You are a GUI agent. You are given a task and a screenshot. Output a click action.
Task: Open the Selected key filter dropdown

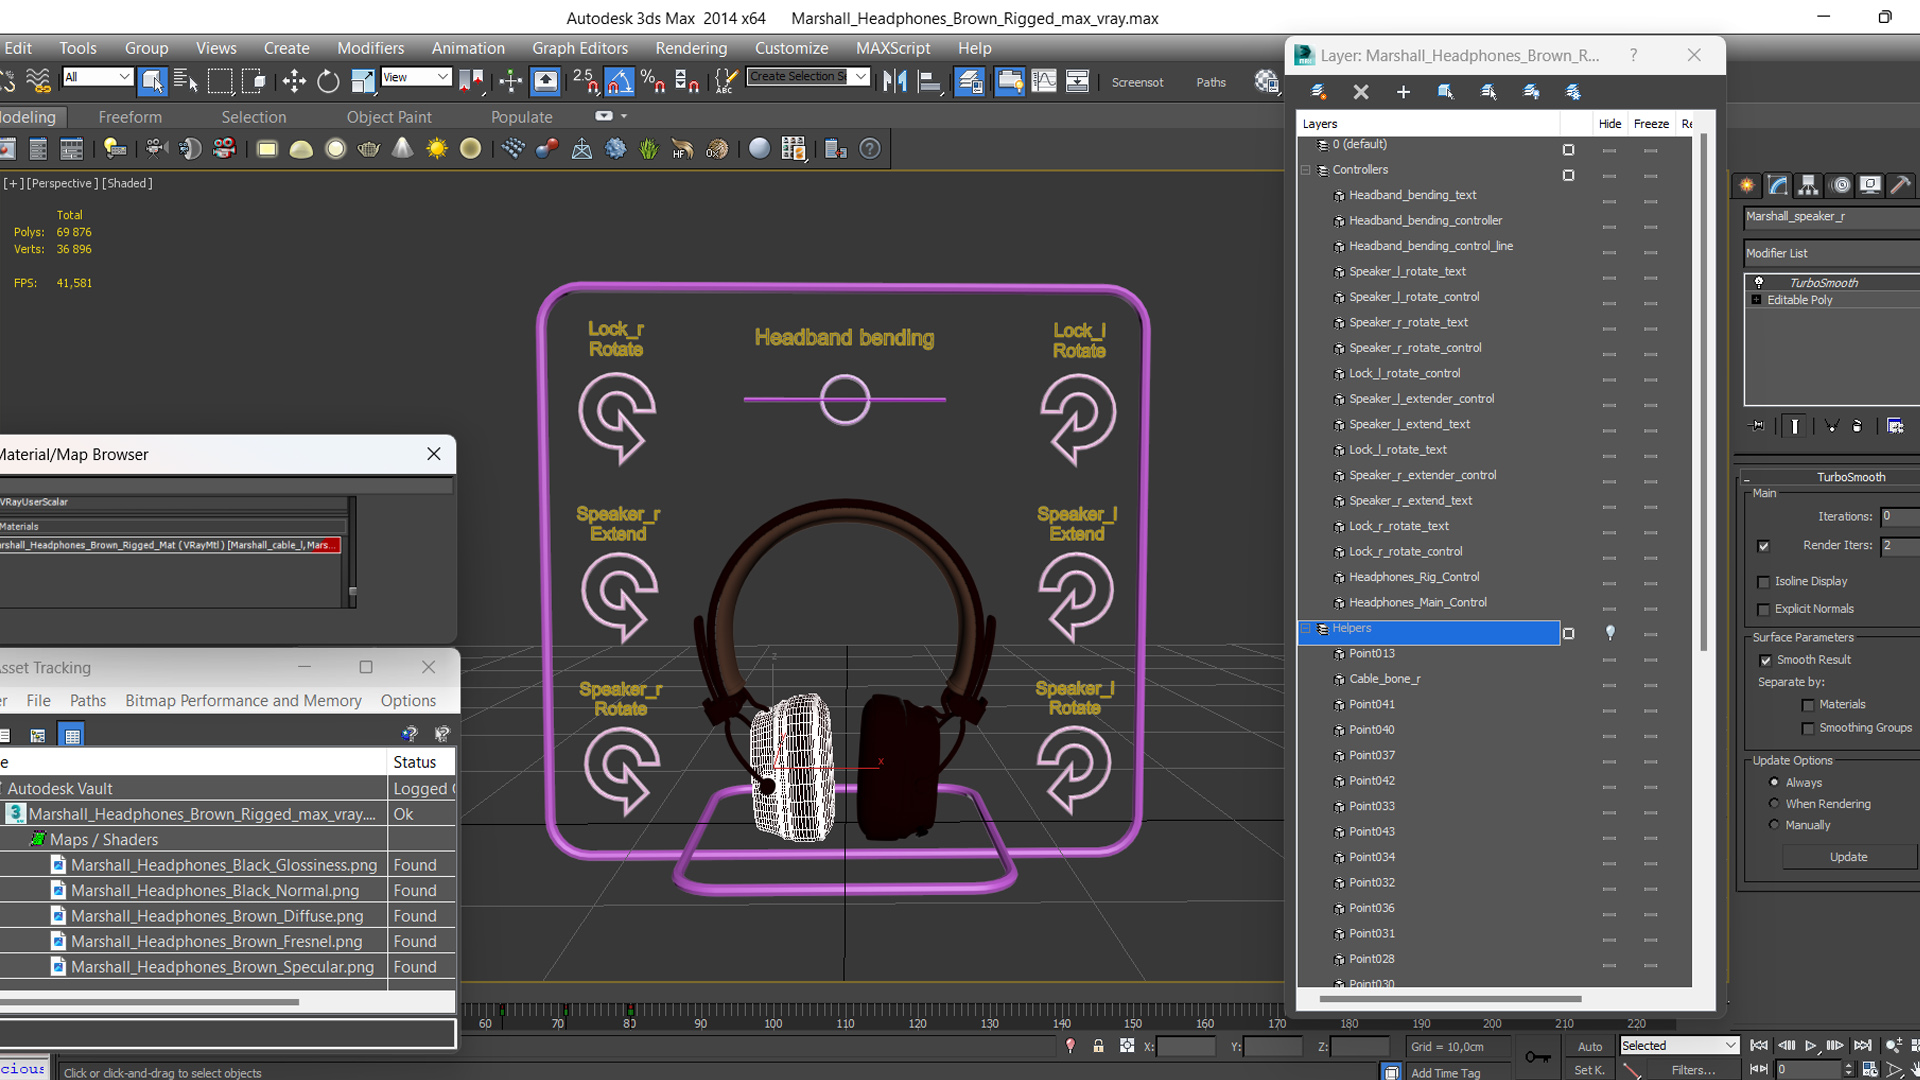(x=1679, y=1045)
